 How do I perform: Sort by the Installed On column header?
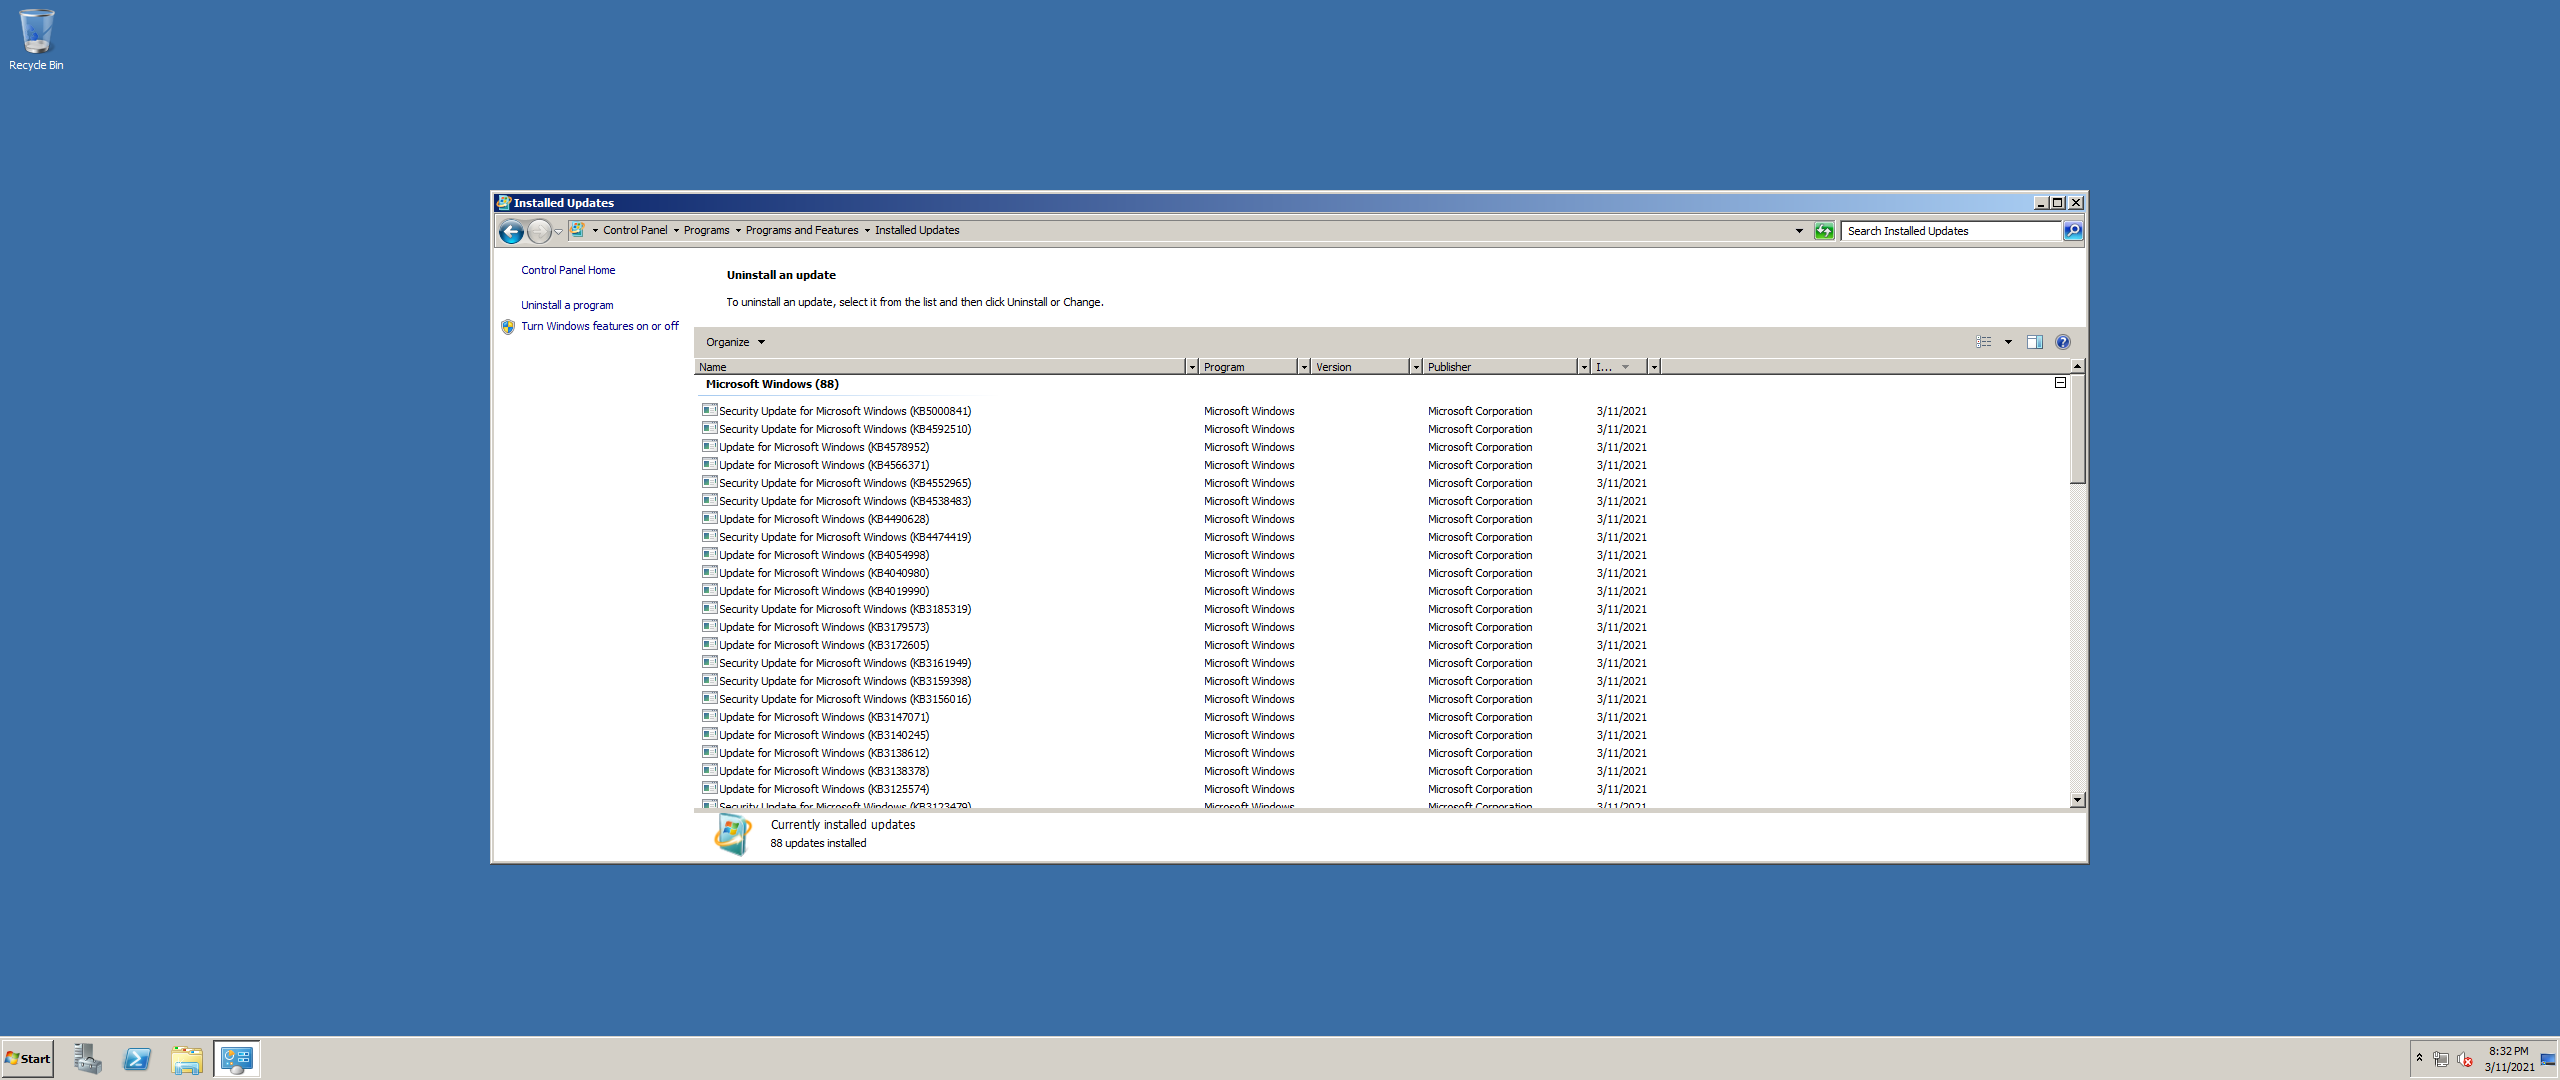click(1619, 367)
